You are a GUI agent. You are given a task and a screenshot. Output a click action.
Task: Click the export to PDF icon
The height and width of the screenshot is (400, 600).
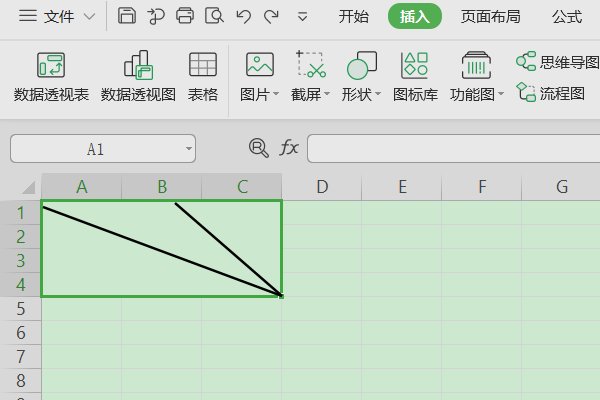(156, 16)
